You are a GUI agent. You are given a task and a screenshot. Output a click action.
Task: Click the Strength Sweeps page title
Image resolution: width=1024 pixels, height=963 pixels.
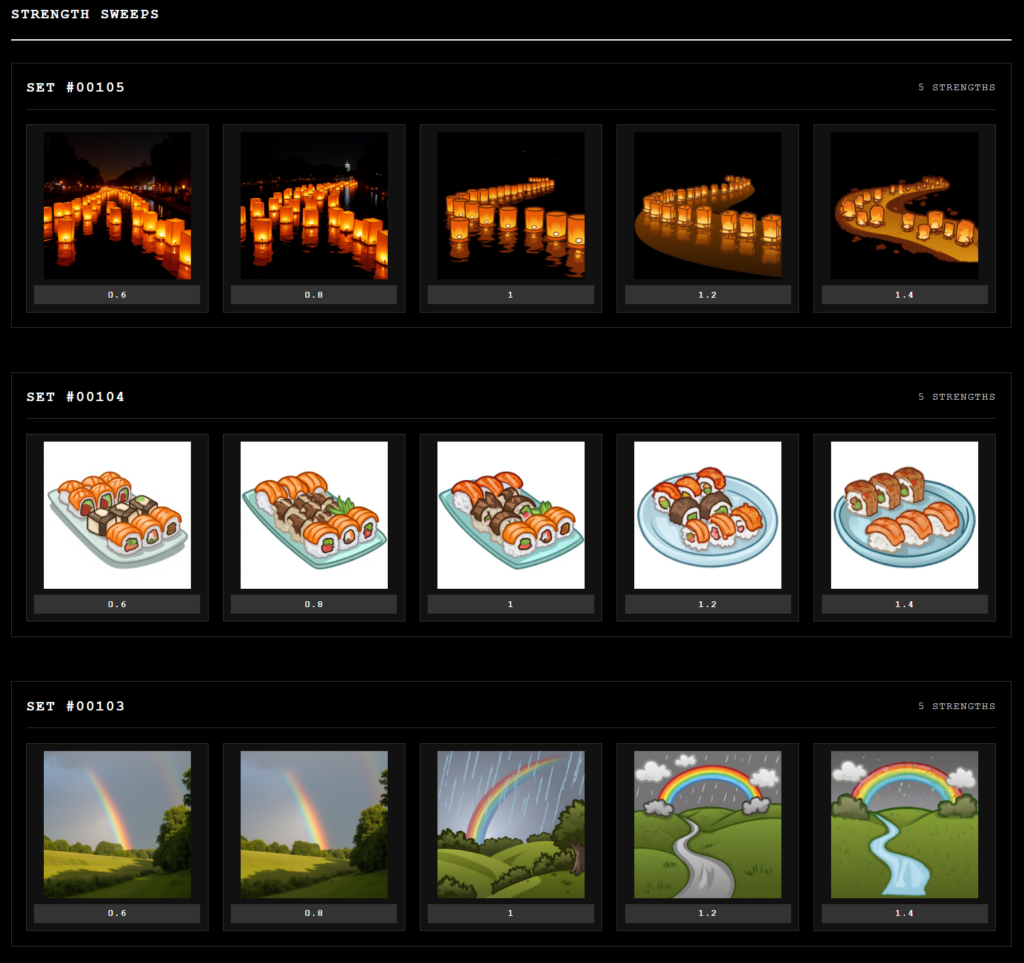click(x=85, y=15)
